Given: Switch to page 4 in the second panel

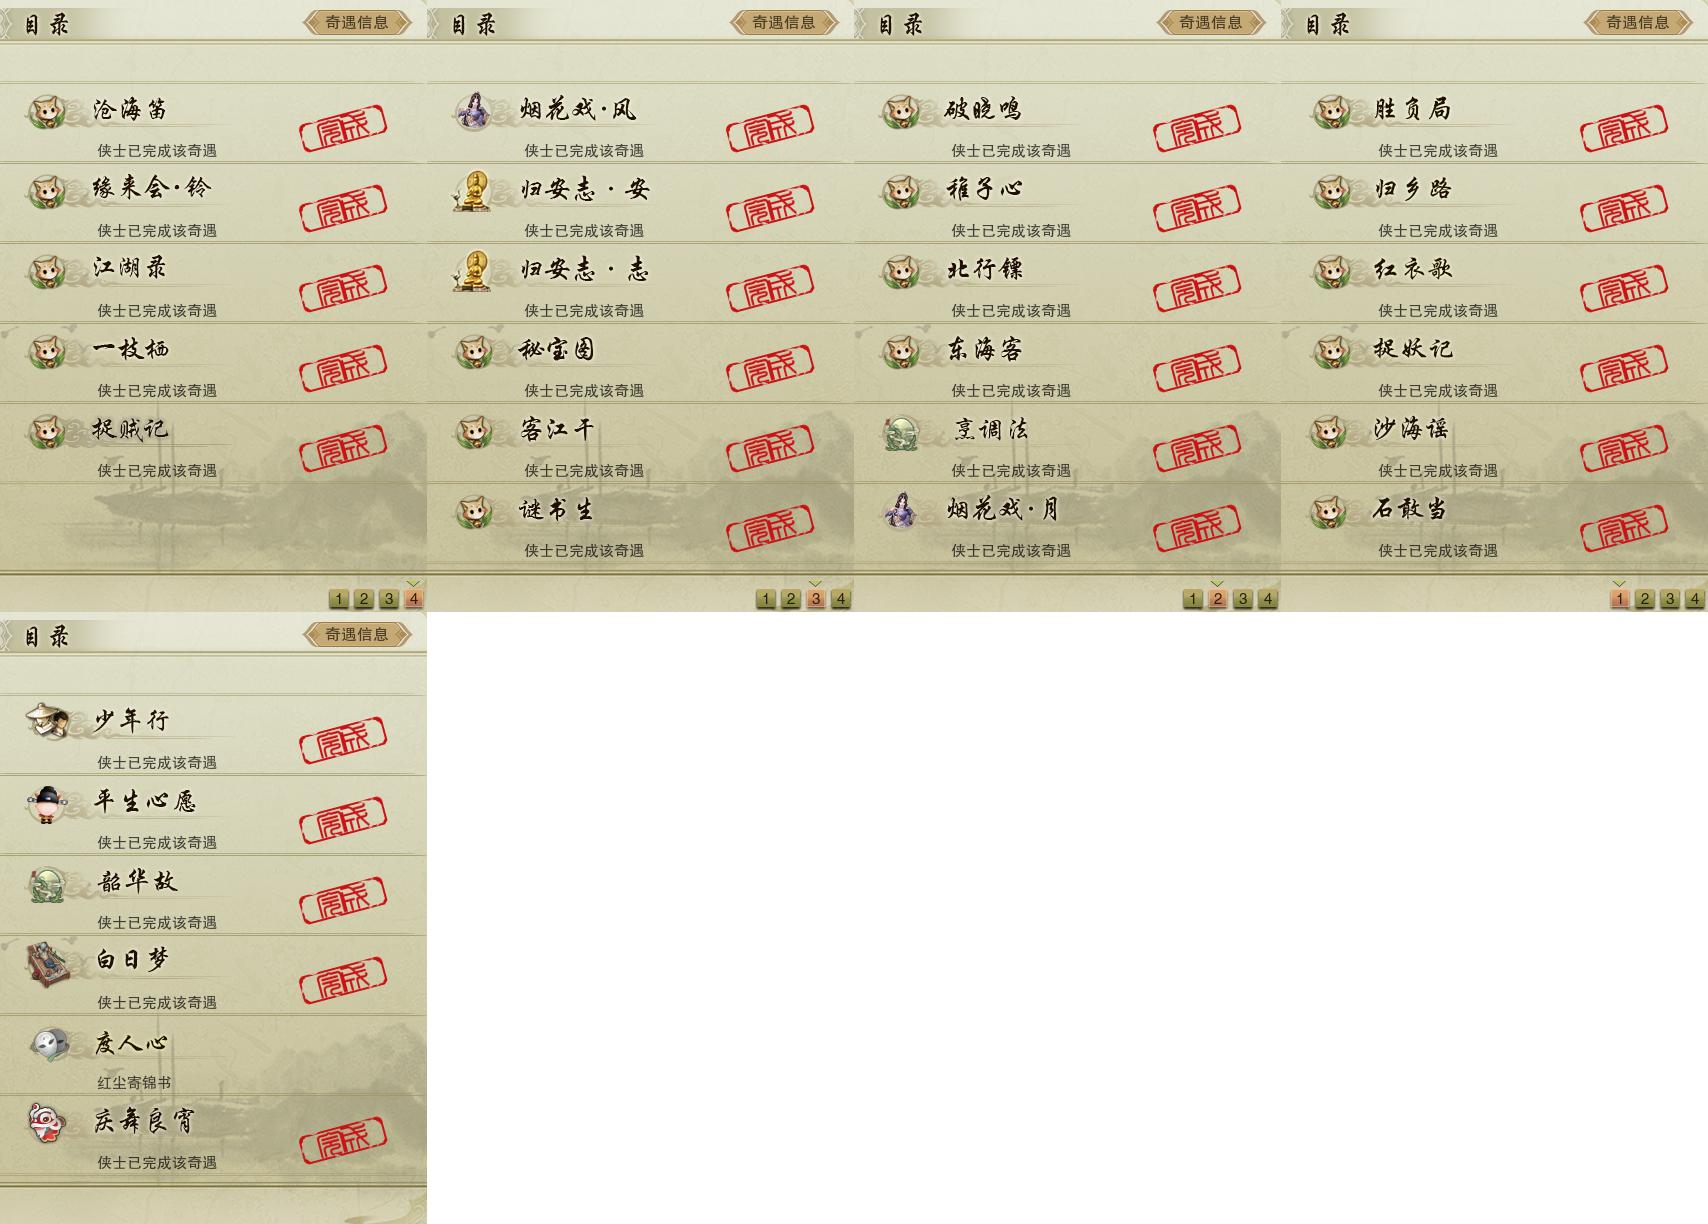Looking at the screenshot, I should click(x=841, y=599).
